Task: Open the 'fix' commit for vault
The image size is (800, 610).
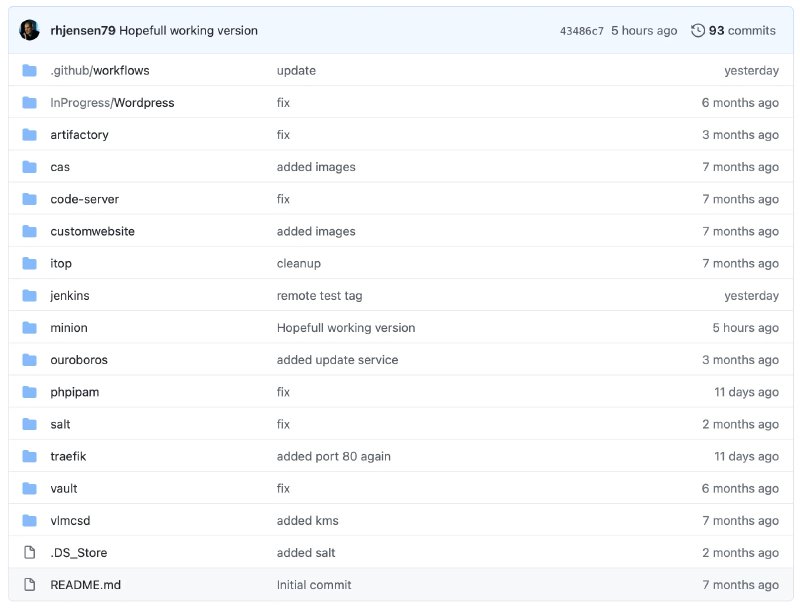Action: coord(283,488)
